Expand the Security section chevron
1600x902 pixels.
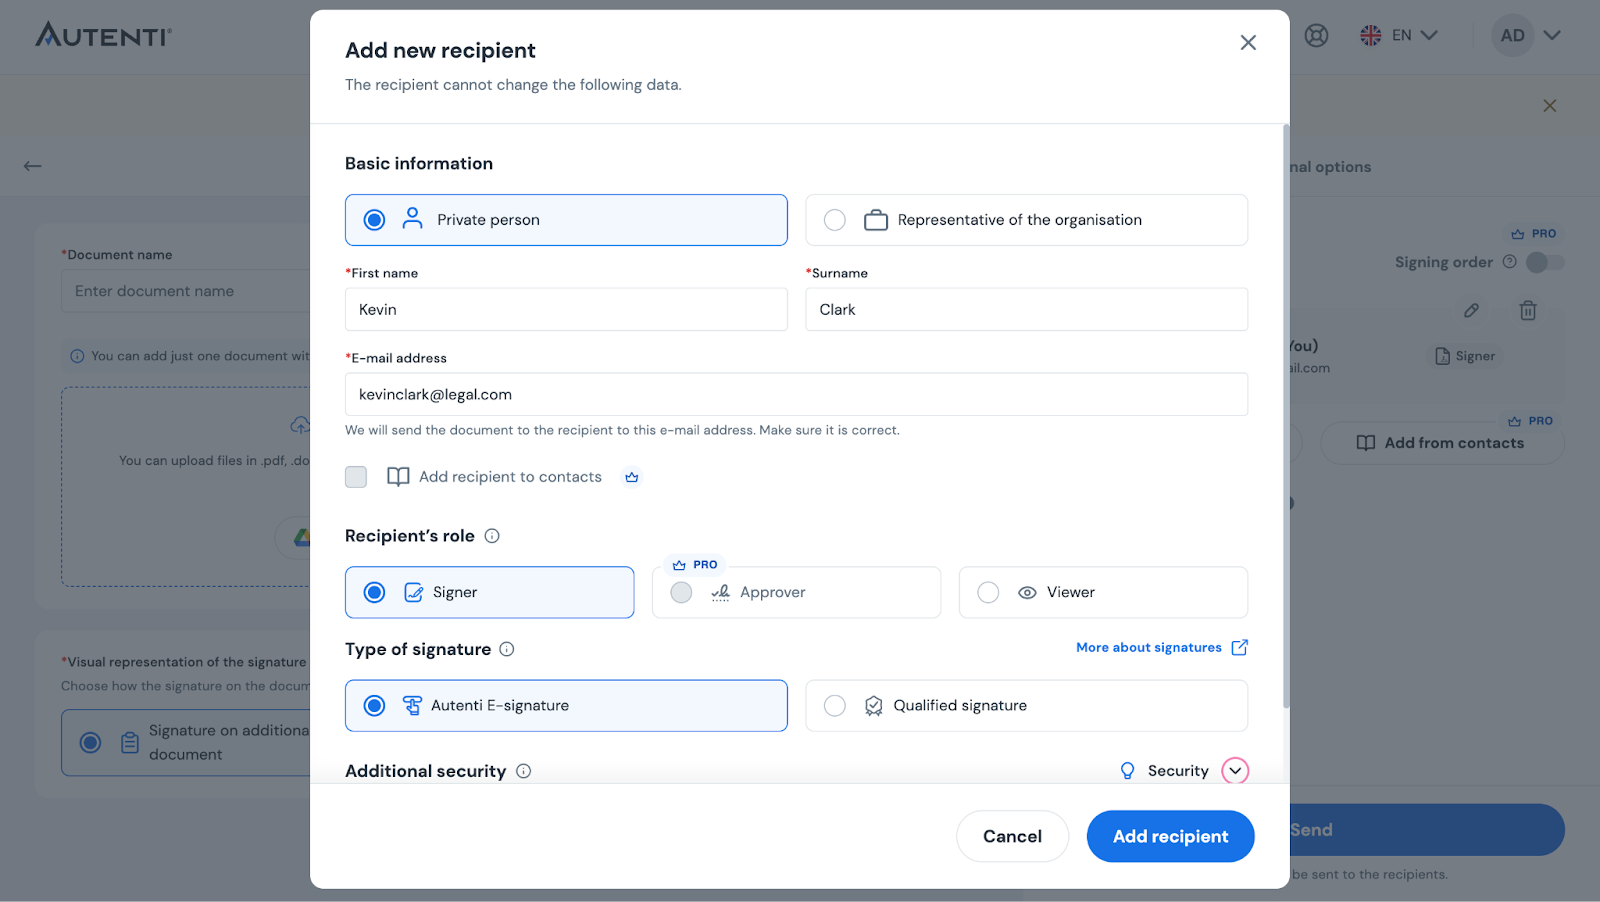tap(1235, 771)
